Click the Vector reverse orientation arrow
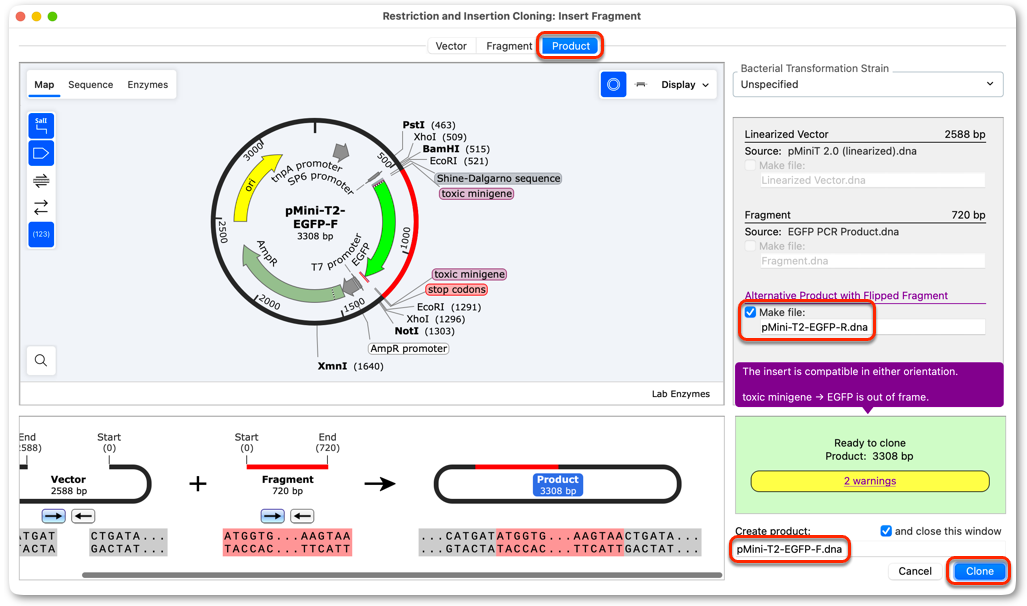 click(83, 516)
